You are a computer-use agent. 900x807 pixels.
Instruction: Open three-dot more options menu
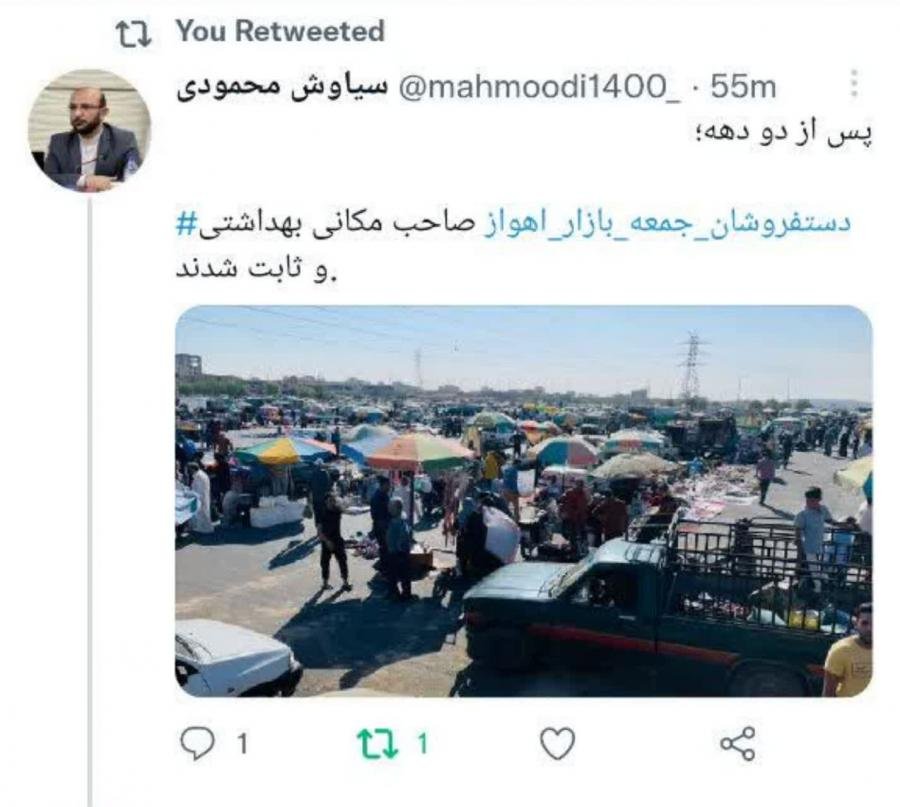854,84
